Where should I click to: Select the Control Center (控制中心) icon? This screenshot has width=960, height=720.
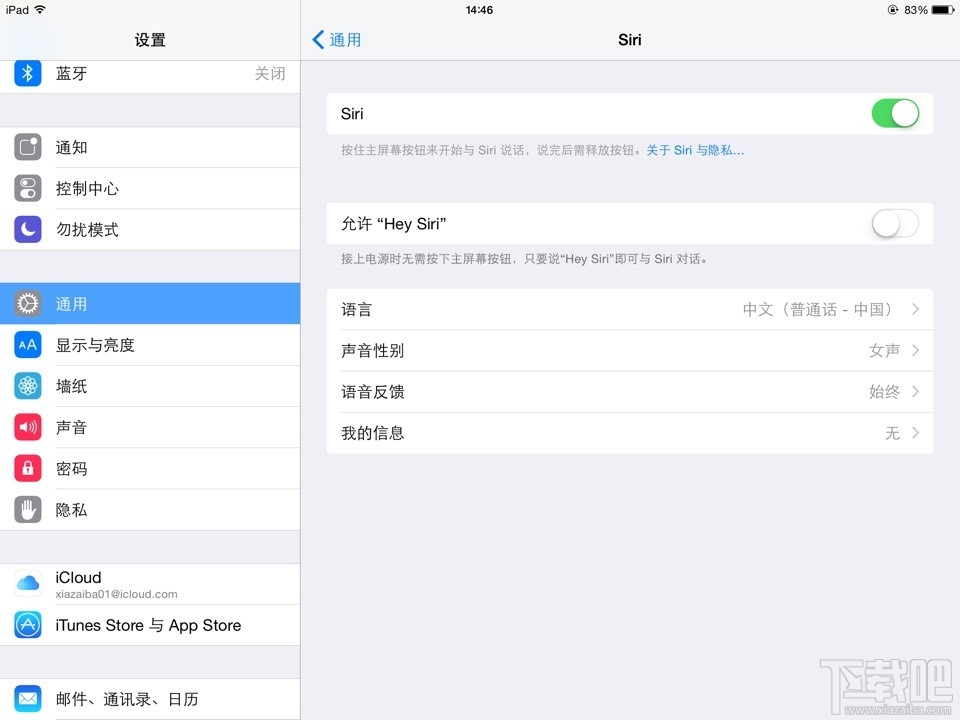click(x=26, y=188)
